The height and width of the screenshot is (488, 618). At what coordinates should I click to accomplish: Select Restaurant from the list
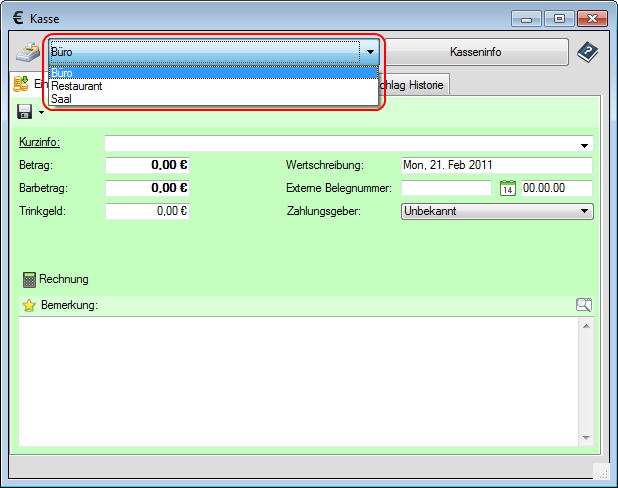pos(77,86)
